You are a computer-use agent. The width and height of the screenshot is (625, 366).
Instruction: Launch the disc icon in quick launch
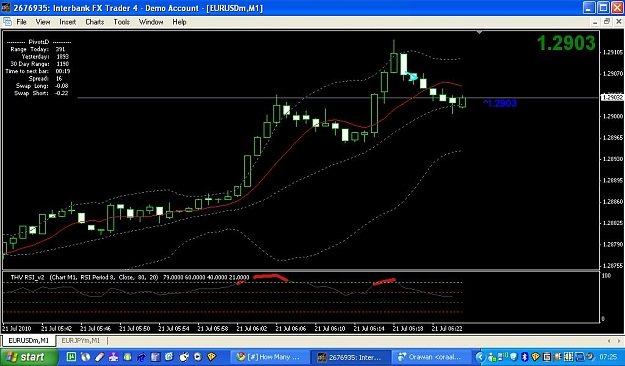click(85, 356)
